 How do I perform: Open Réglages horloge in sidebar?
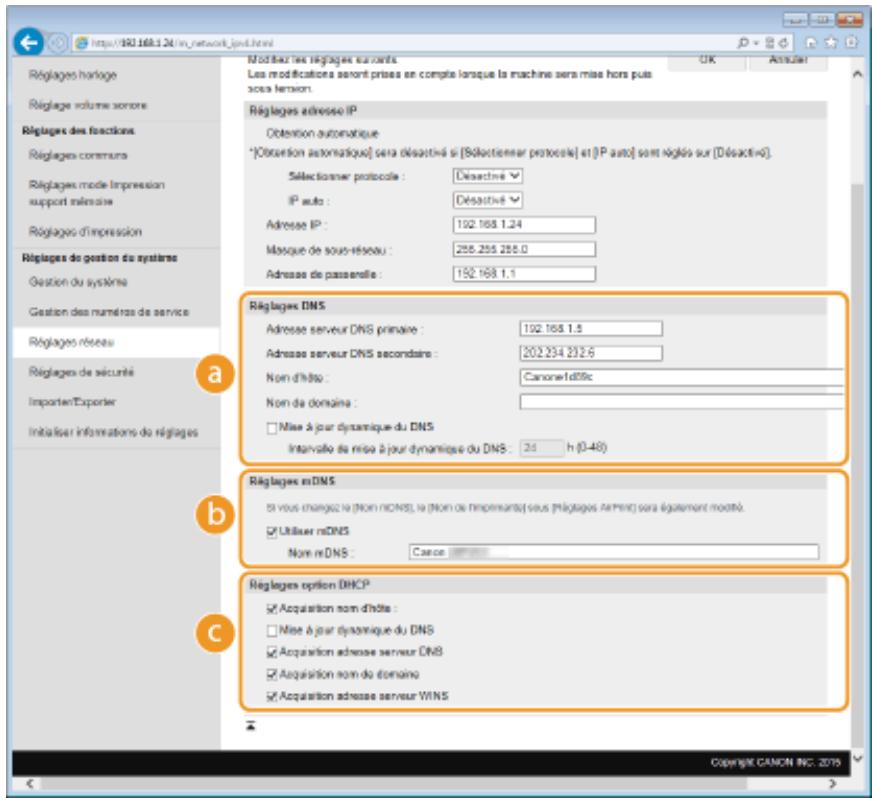point(73,75)
